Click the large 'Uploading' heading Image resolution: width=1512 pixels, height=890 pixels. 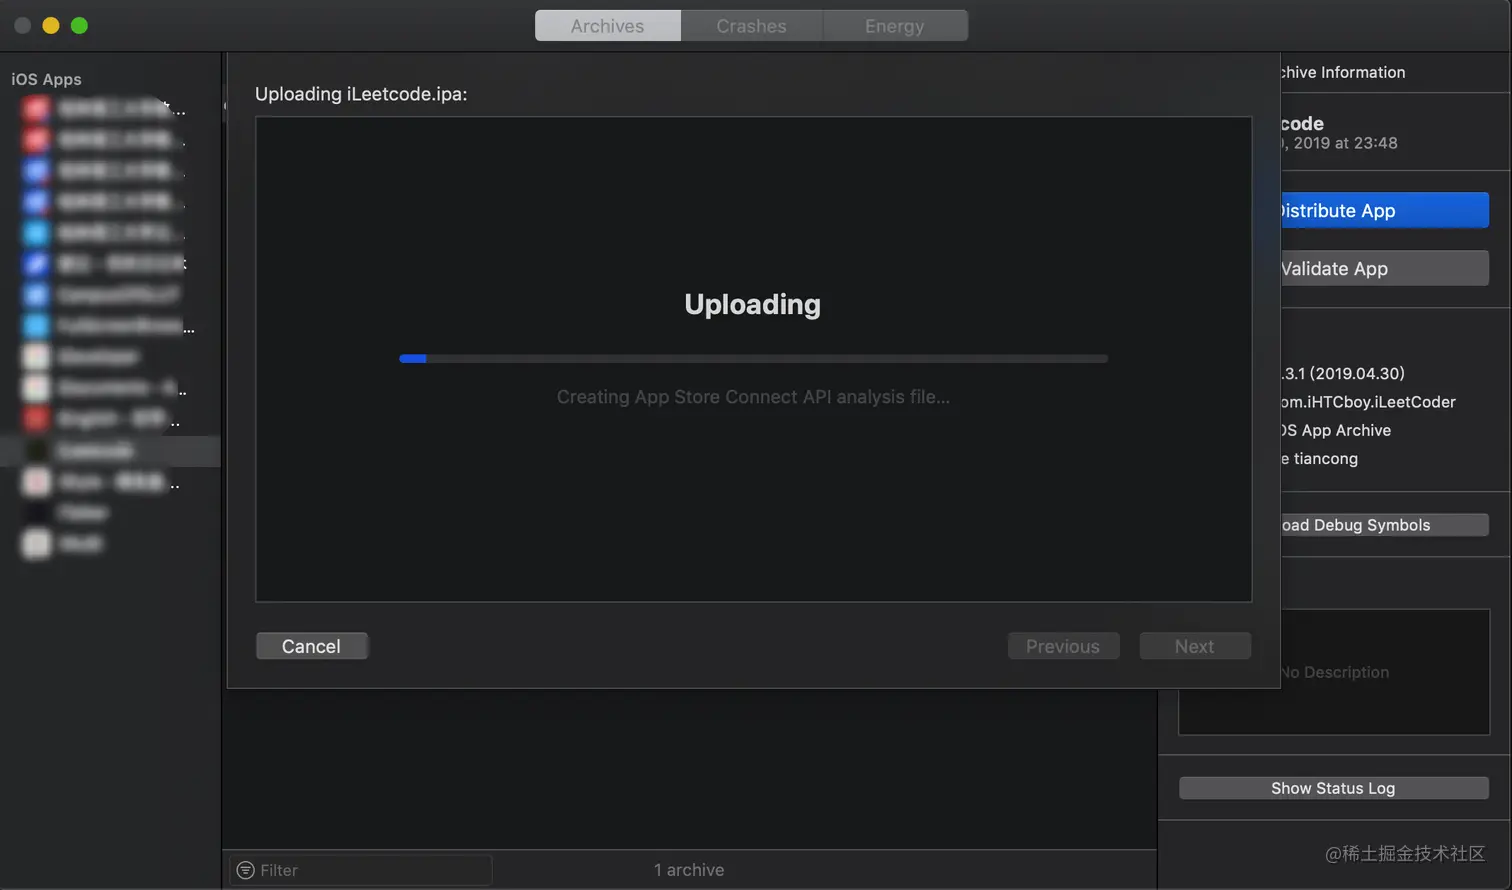point(753,304)
